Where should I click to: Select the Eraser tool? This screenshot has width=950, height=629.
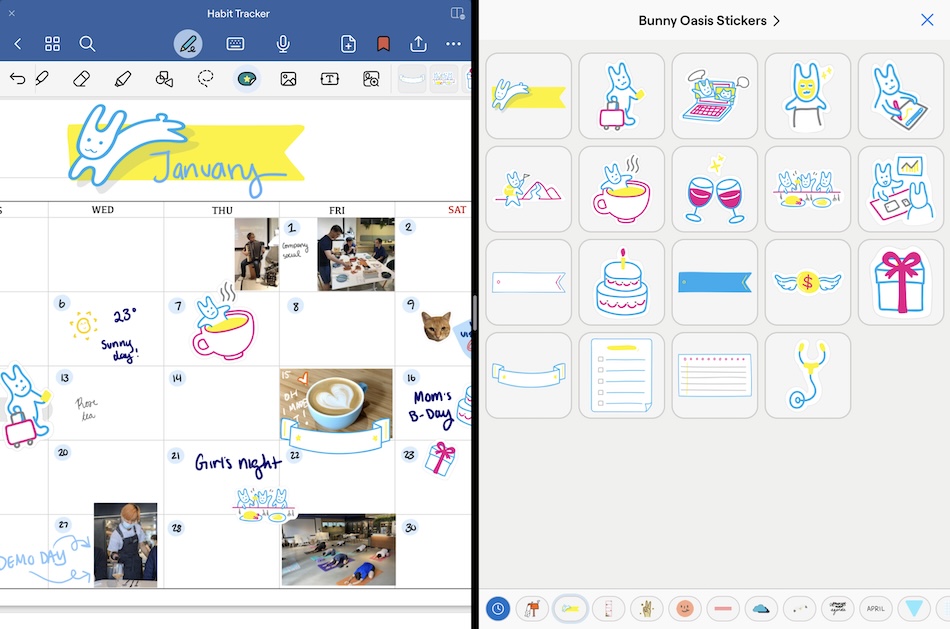pyautogui.click(x=82, y=78)
